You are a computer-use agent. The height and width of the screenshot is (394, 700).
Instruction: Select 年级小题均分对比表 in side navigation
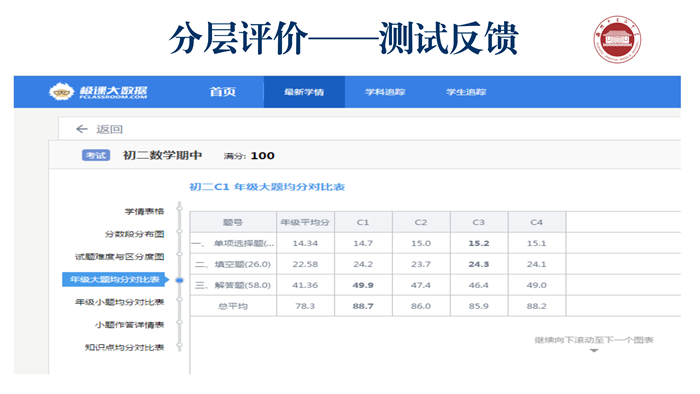(120, 302)
